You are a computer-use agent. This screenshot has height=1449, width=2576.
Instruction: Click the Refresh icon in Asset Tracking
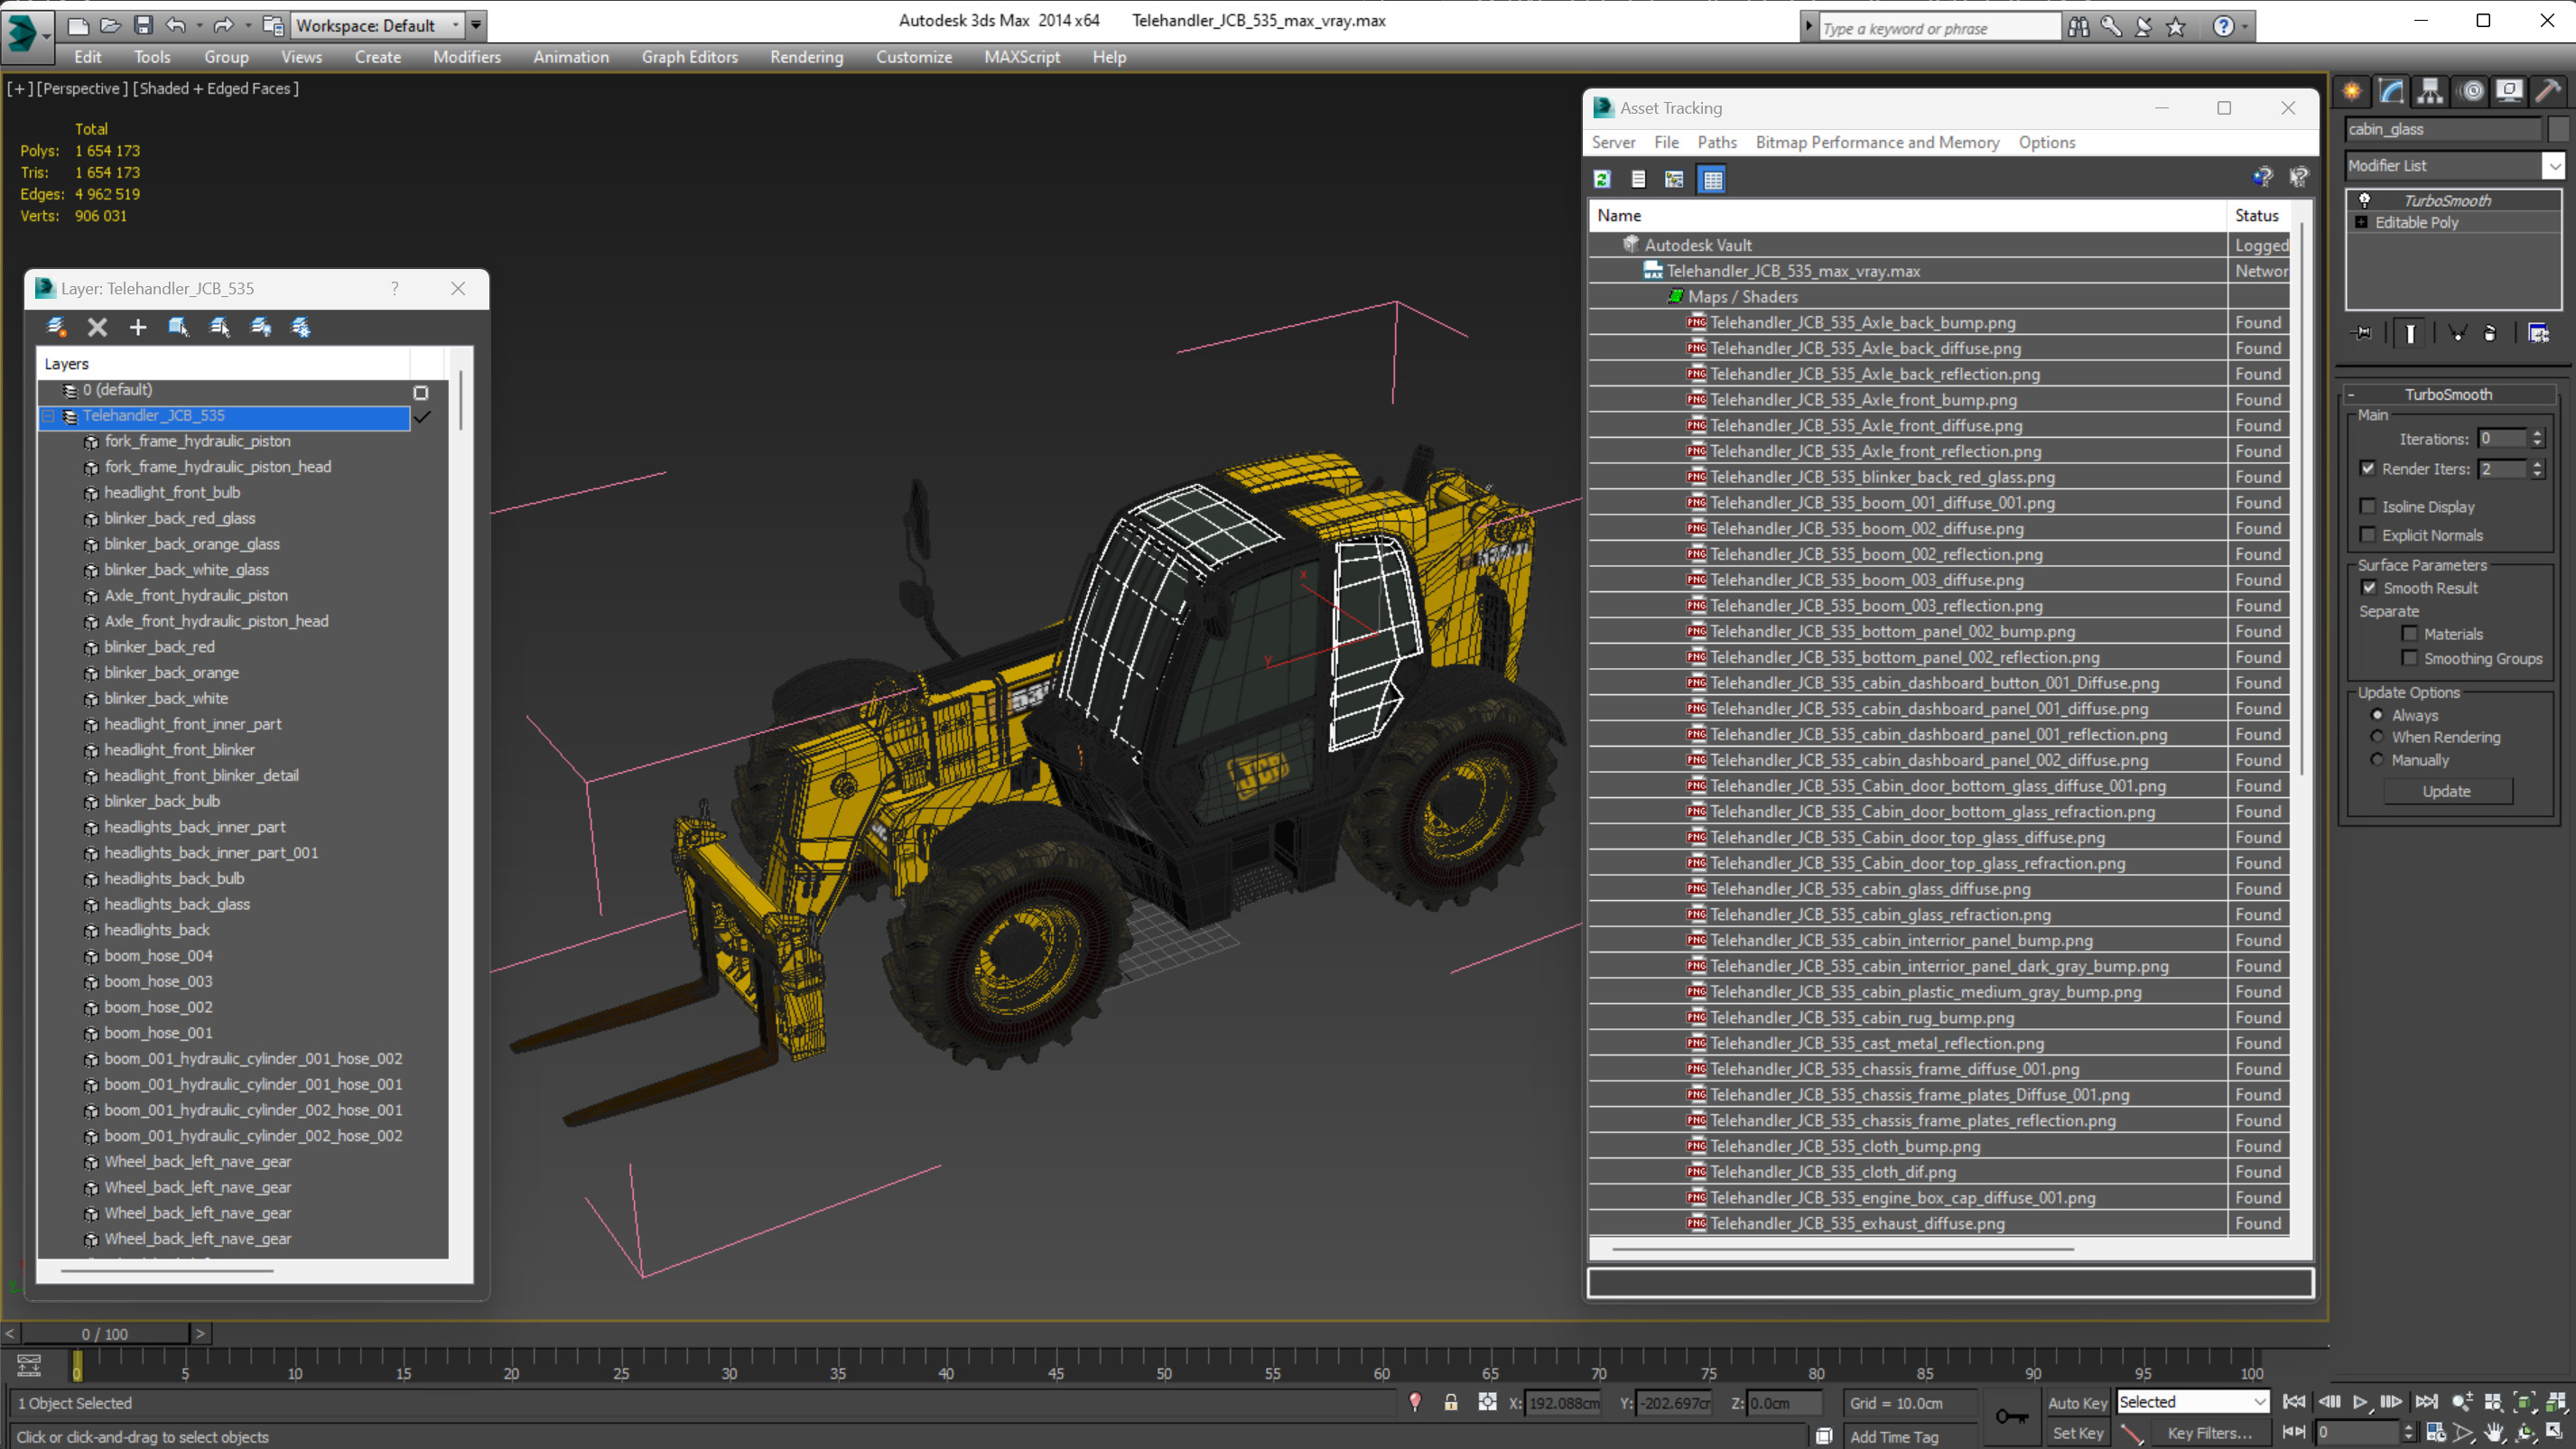click(x=1602, y=179)
